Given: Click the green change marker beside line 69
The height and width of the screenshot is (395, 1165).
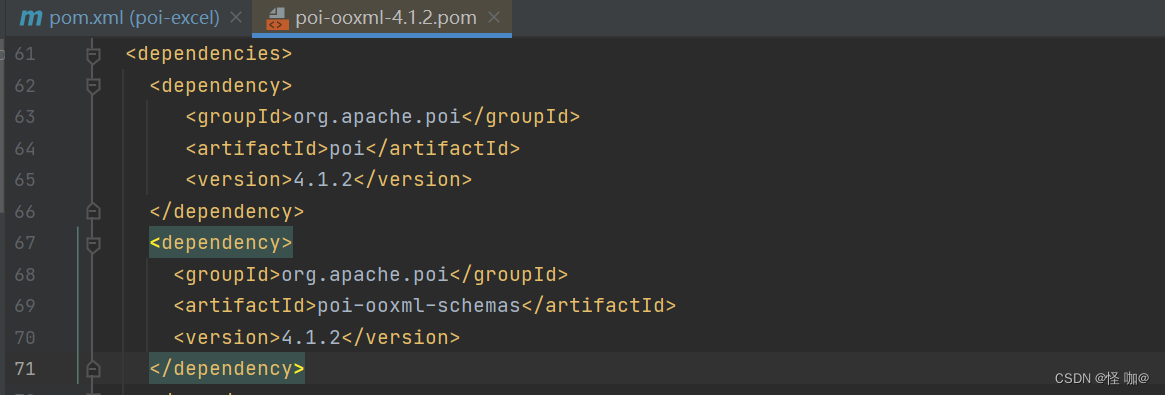Looking at the screenshot, I should pyautogui.click(x=77, y=306).
